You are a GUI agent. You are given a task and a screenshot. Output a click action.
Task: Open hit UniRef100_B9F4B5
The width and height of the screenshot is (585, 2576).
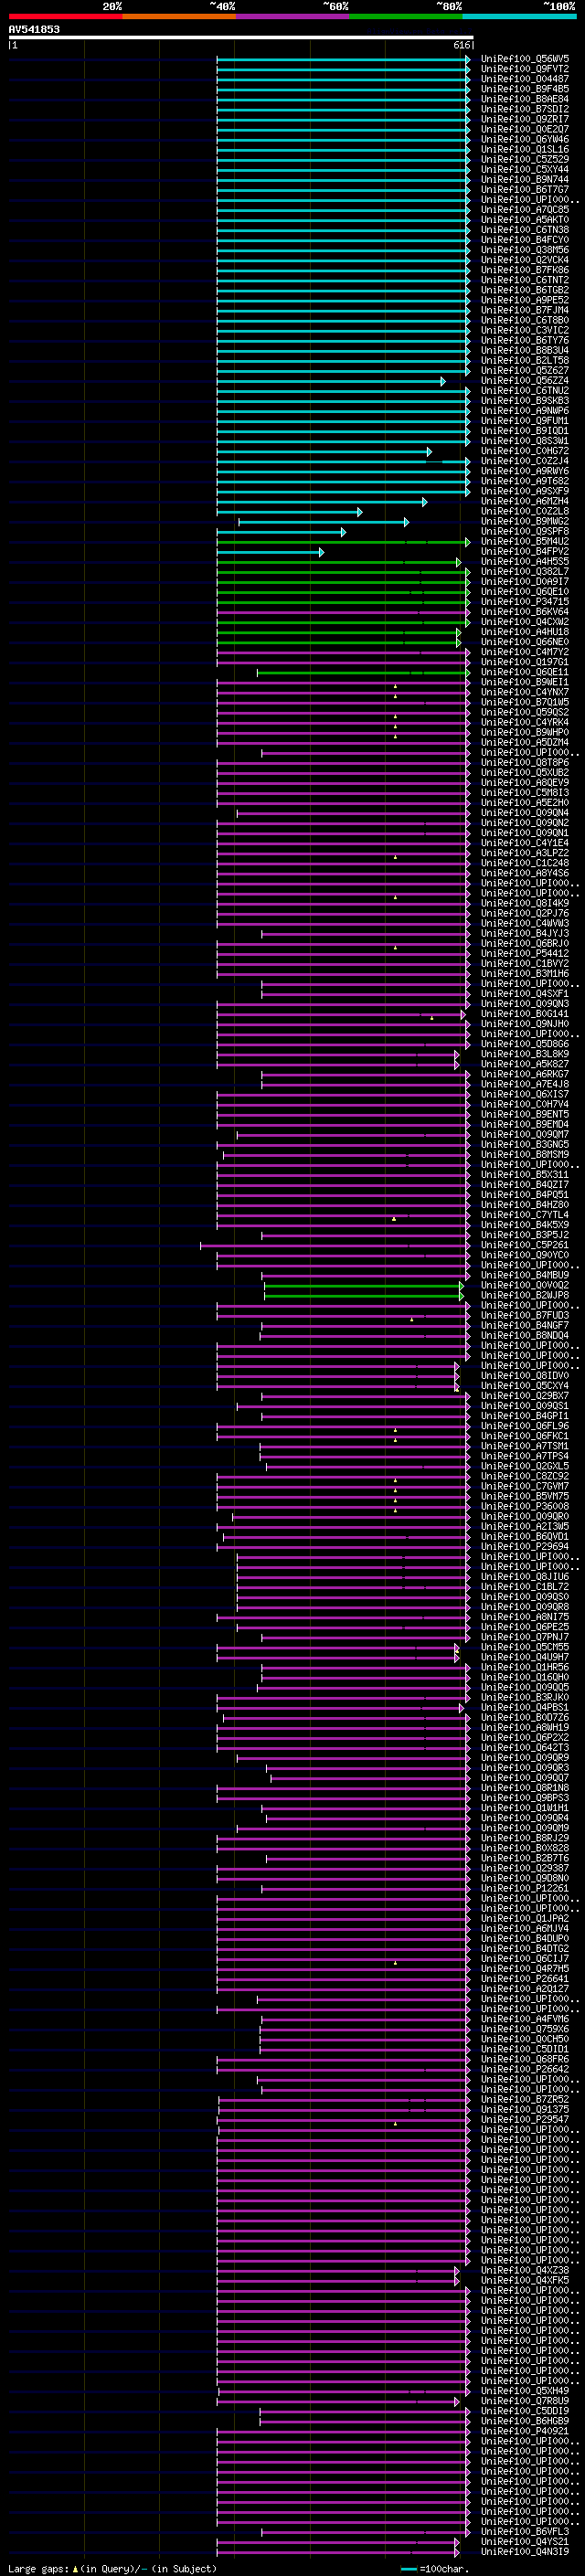tap(525, 89)
